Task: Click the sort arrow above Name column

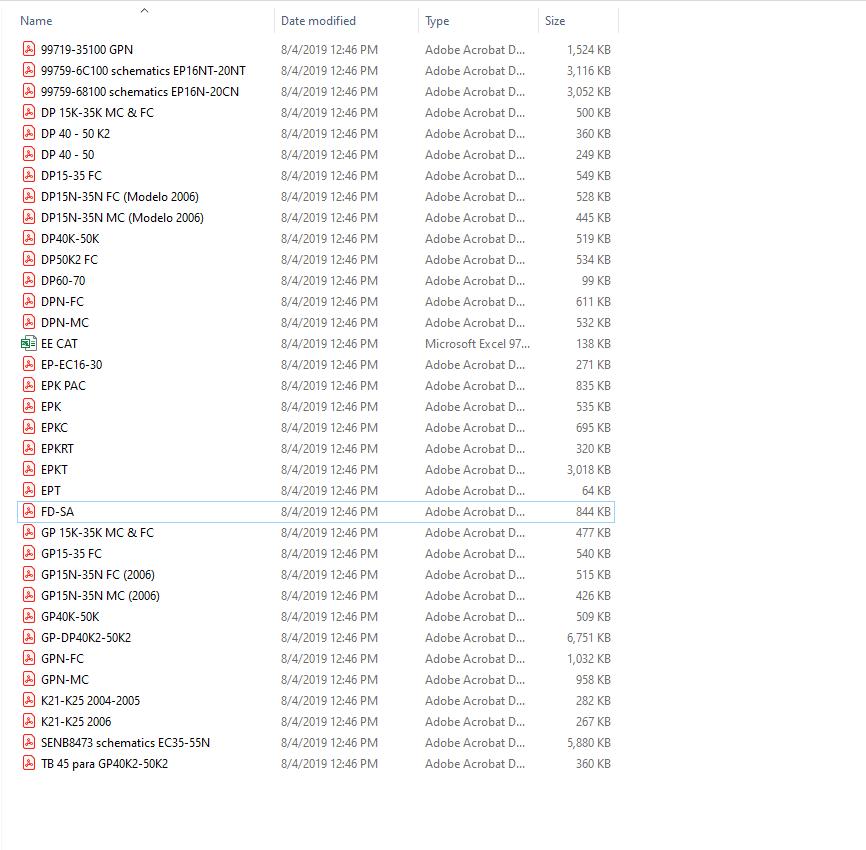Action: click(x=145, y=10)
